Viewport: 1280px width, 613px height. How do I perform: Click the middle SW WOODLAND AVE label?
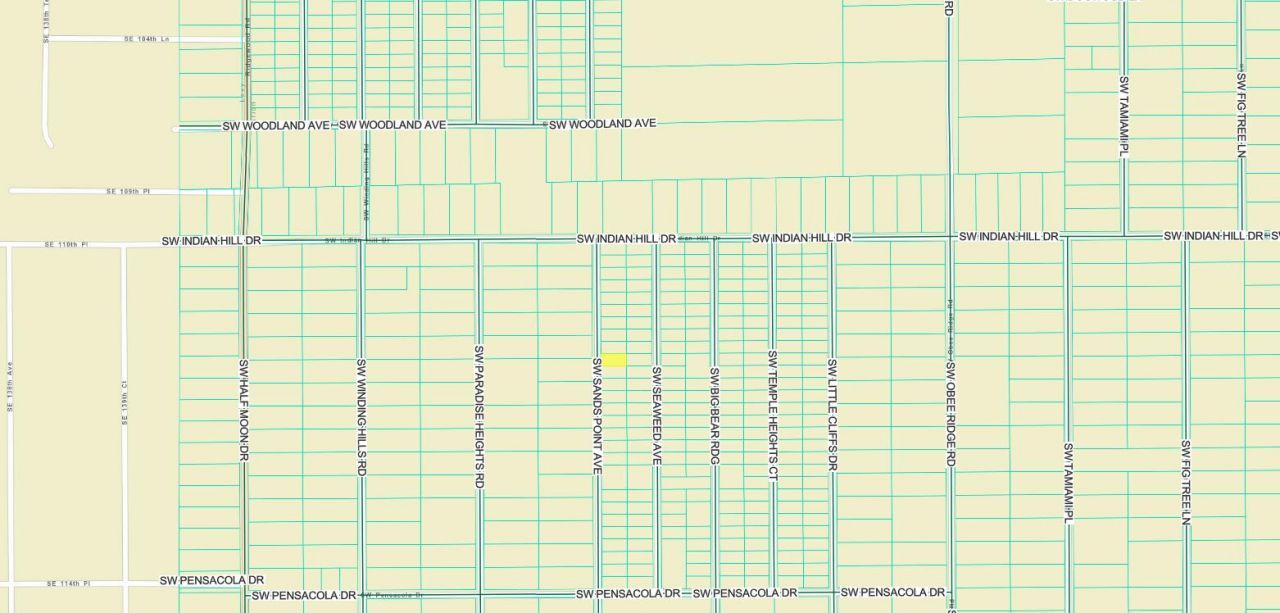click(x=392, y=125)
